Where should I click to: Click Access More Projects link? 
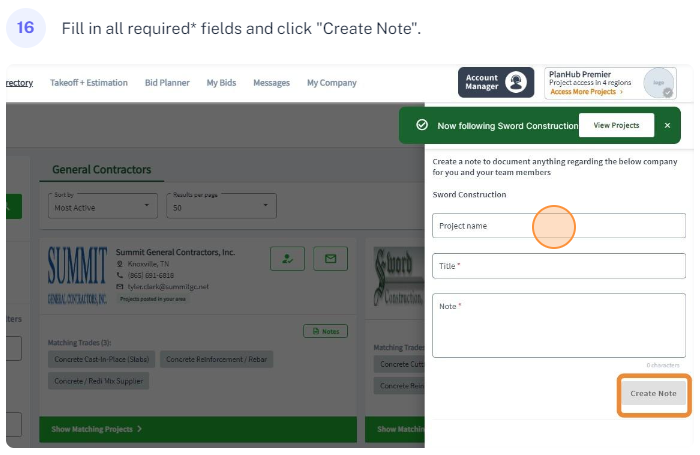coord(586,92)
